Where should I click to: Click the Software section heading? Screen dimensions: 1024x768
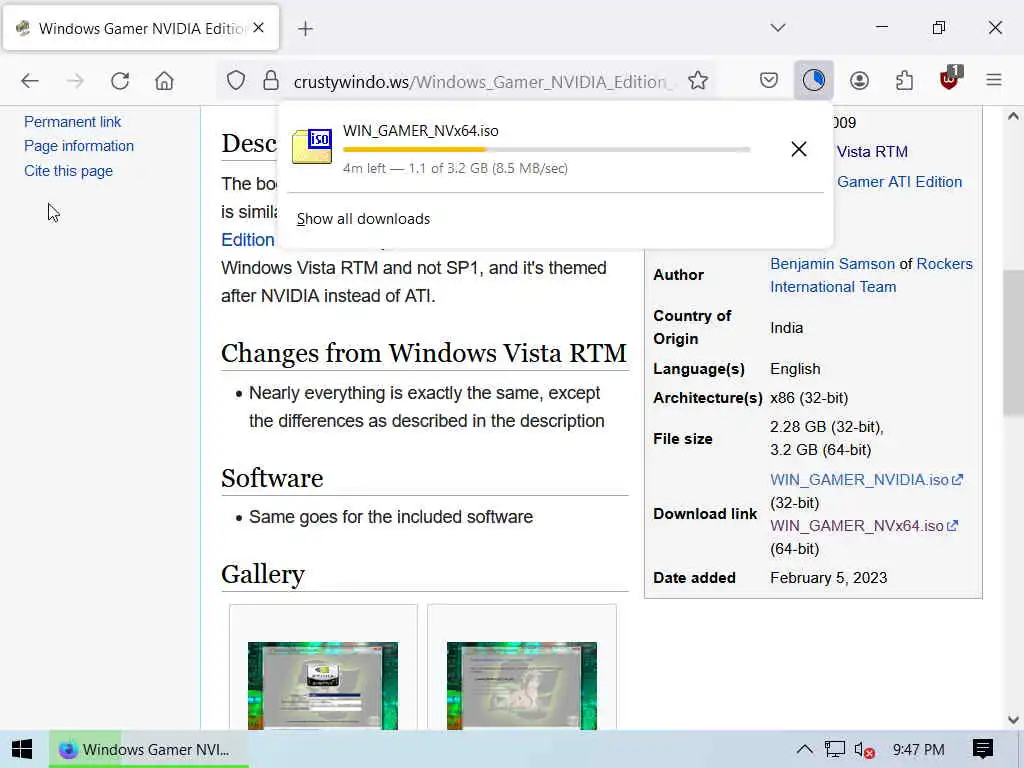point(272,478)
